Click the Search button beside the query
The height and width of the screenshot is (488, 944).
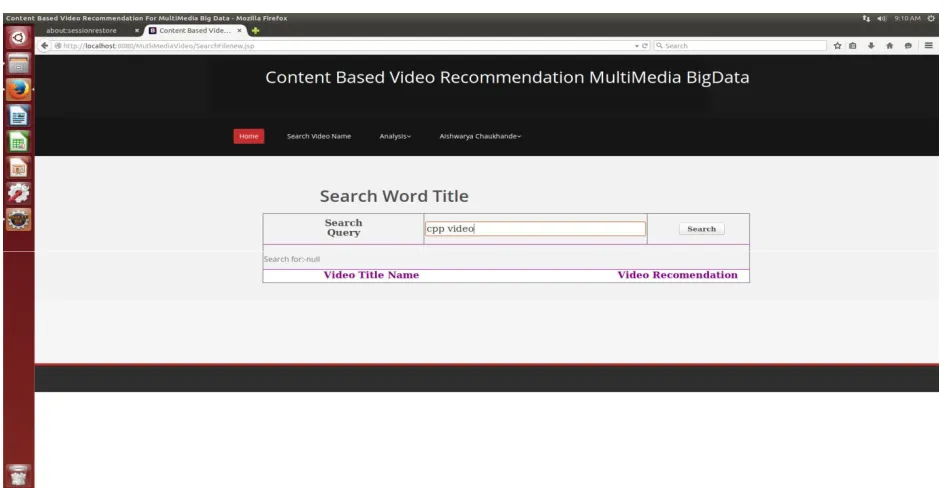pyautogui.click(x=701, y=229)
